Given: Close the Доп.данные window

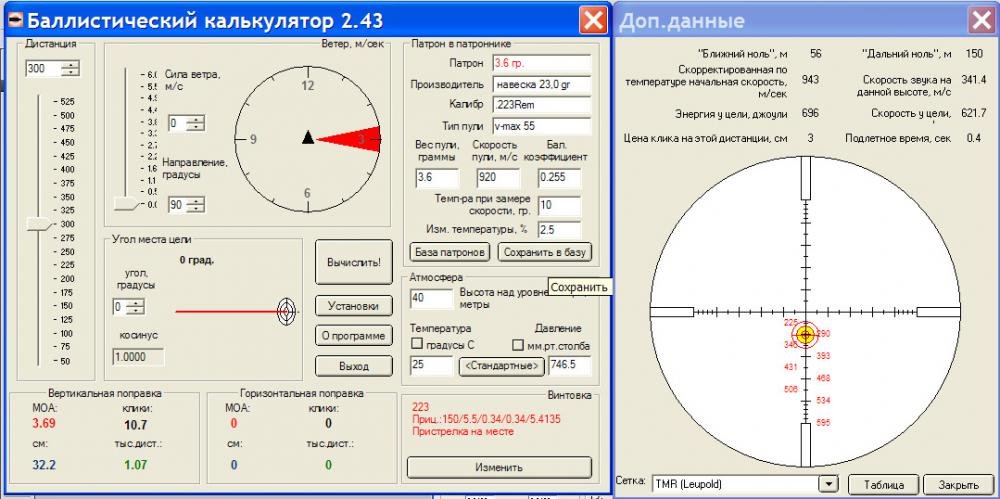Looking at the screenshot, I should (981, 20).
